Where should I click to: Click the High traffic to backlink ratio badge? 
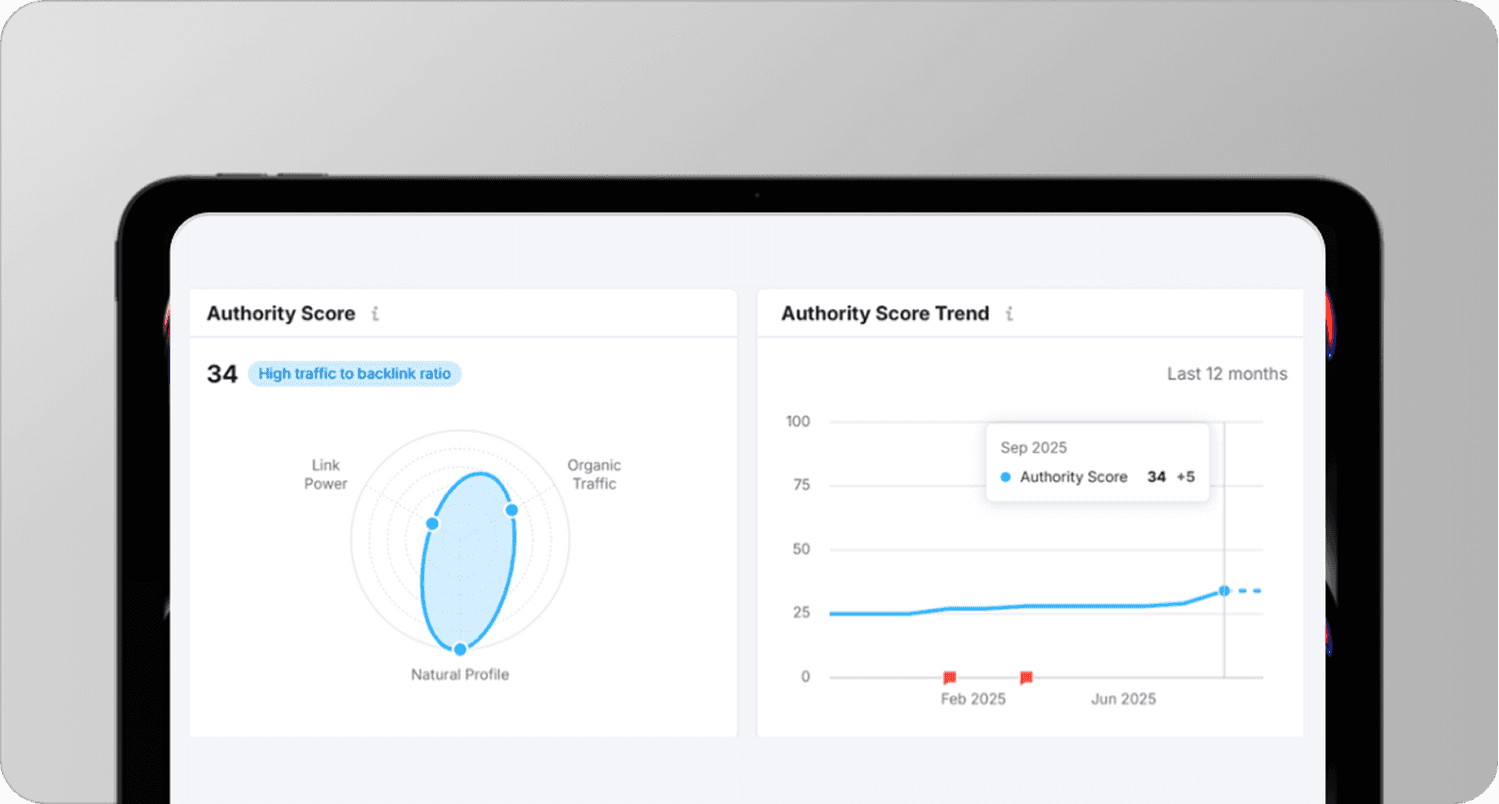355,374
